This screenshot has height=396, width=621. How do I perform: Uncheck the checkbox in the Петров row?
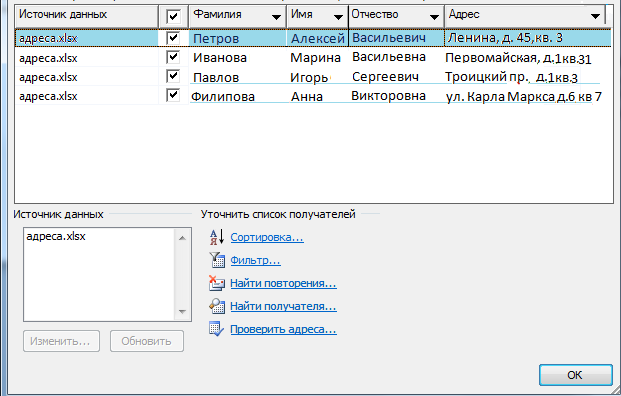[173, 38]
